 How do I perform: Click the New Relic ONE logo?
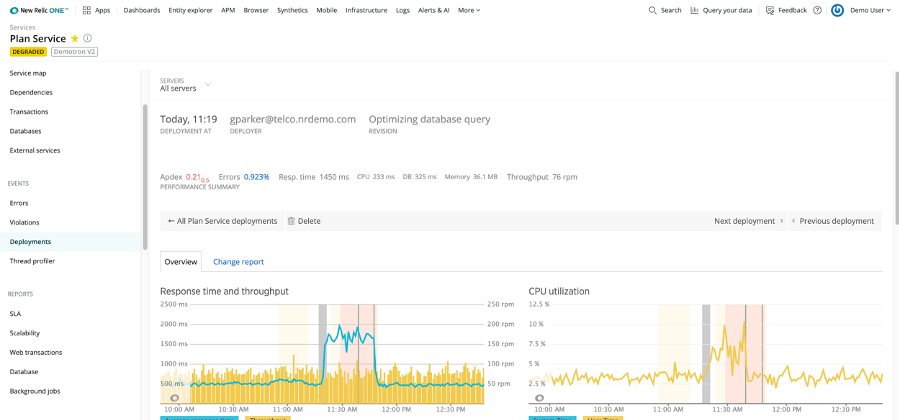pyautogui.click(x=39, y=10)
